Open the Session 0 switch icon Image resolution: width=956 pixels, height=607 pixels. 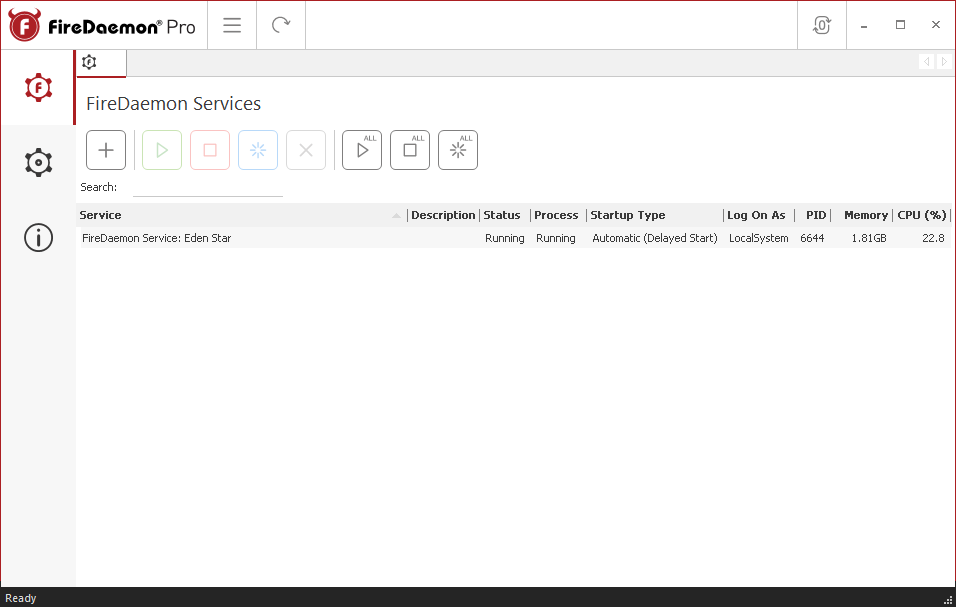(x=822, y=25)
